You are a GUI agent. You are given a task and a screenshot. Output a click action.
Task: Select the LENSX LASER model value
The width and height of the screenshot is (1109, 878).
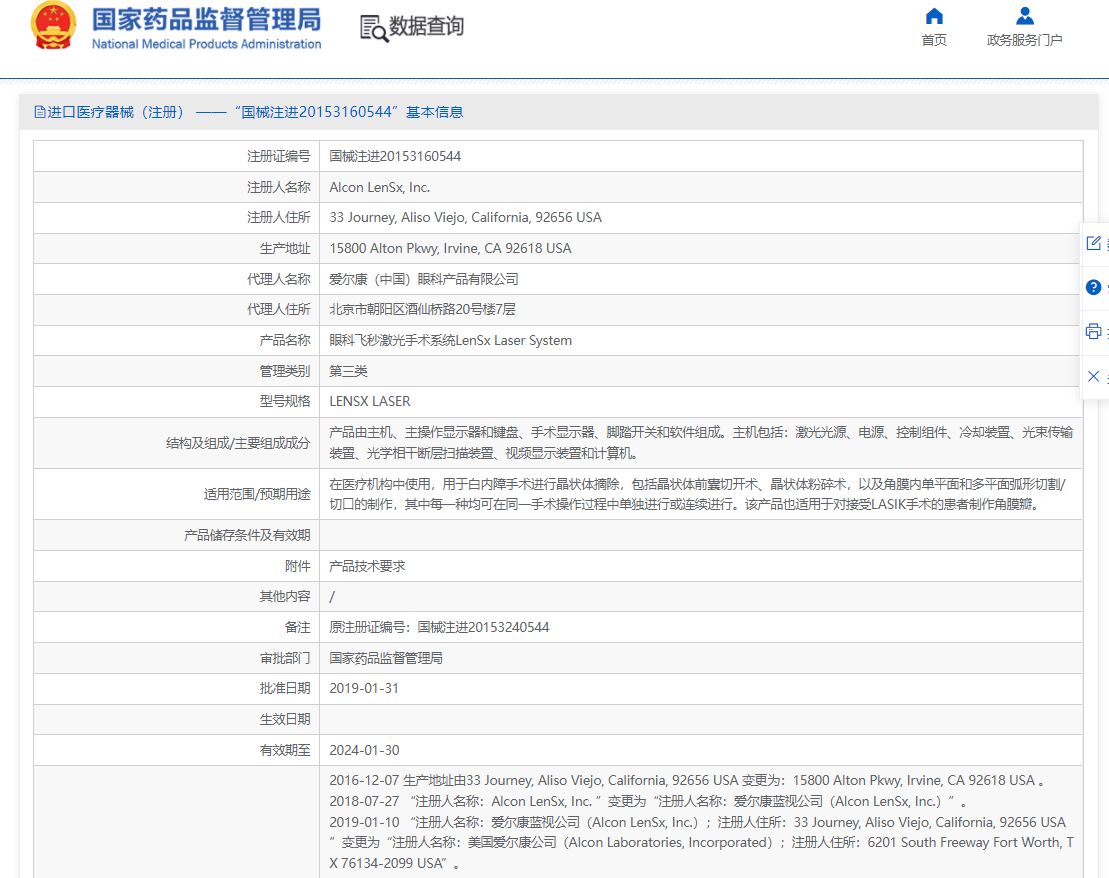pyautogui.click(x=370, y=402)
